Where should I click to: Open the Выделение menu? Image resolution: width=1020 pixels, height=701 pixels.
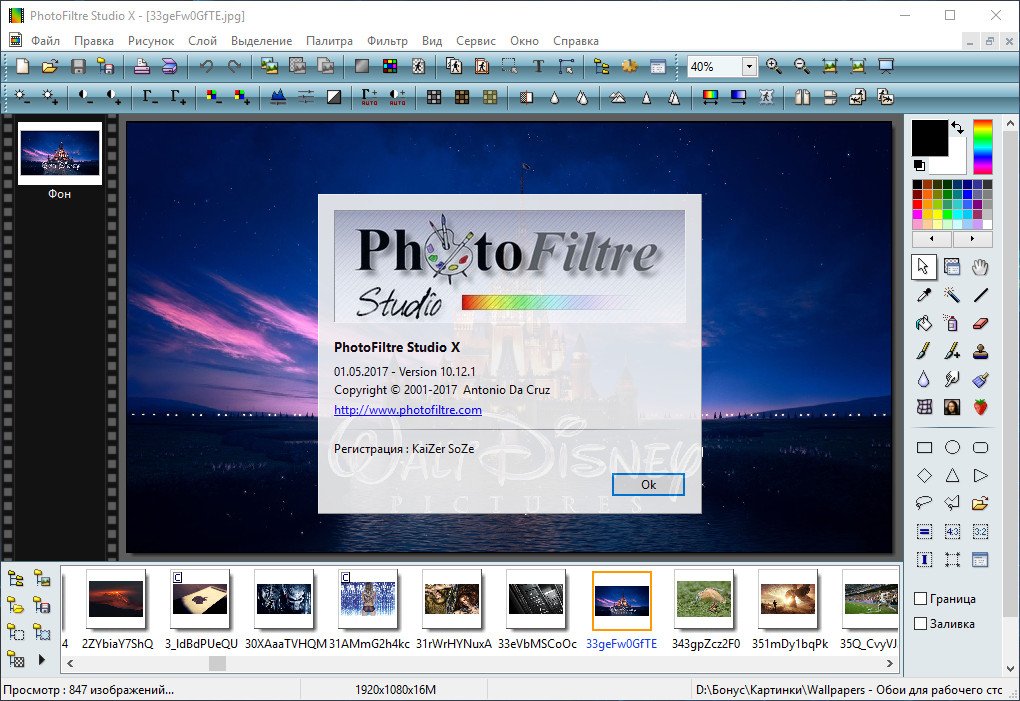click(261, 41)
